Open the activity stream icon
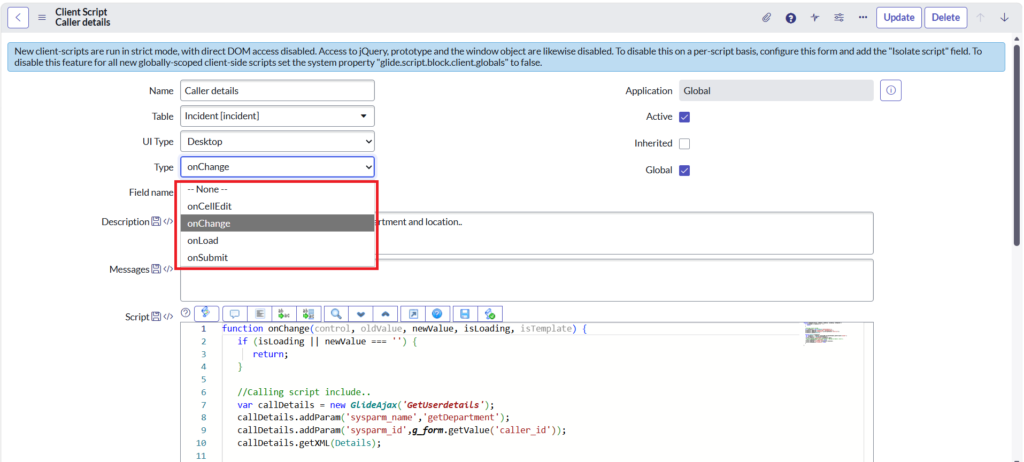Image resolution: width=1024 pixels, height=462 pixels. coord(815,17)
